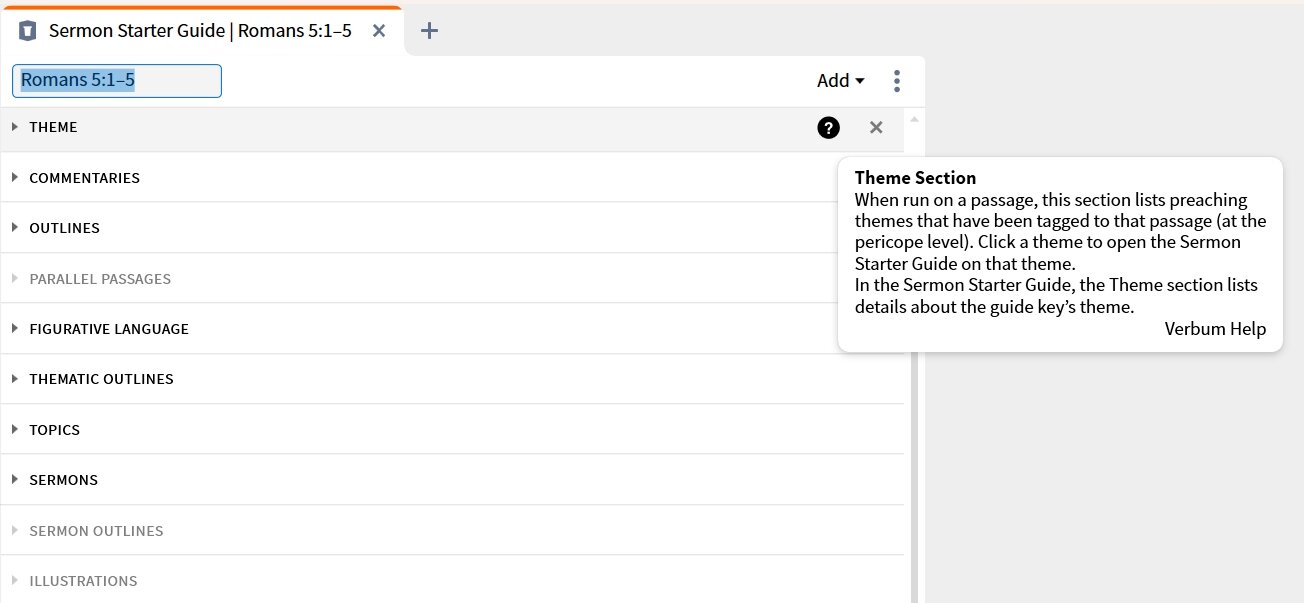Click the ILLUSTRATIONS heading

point(83,581)
